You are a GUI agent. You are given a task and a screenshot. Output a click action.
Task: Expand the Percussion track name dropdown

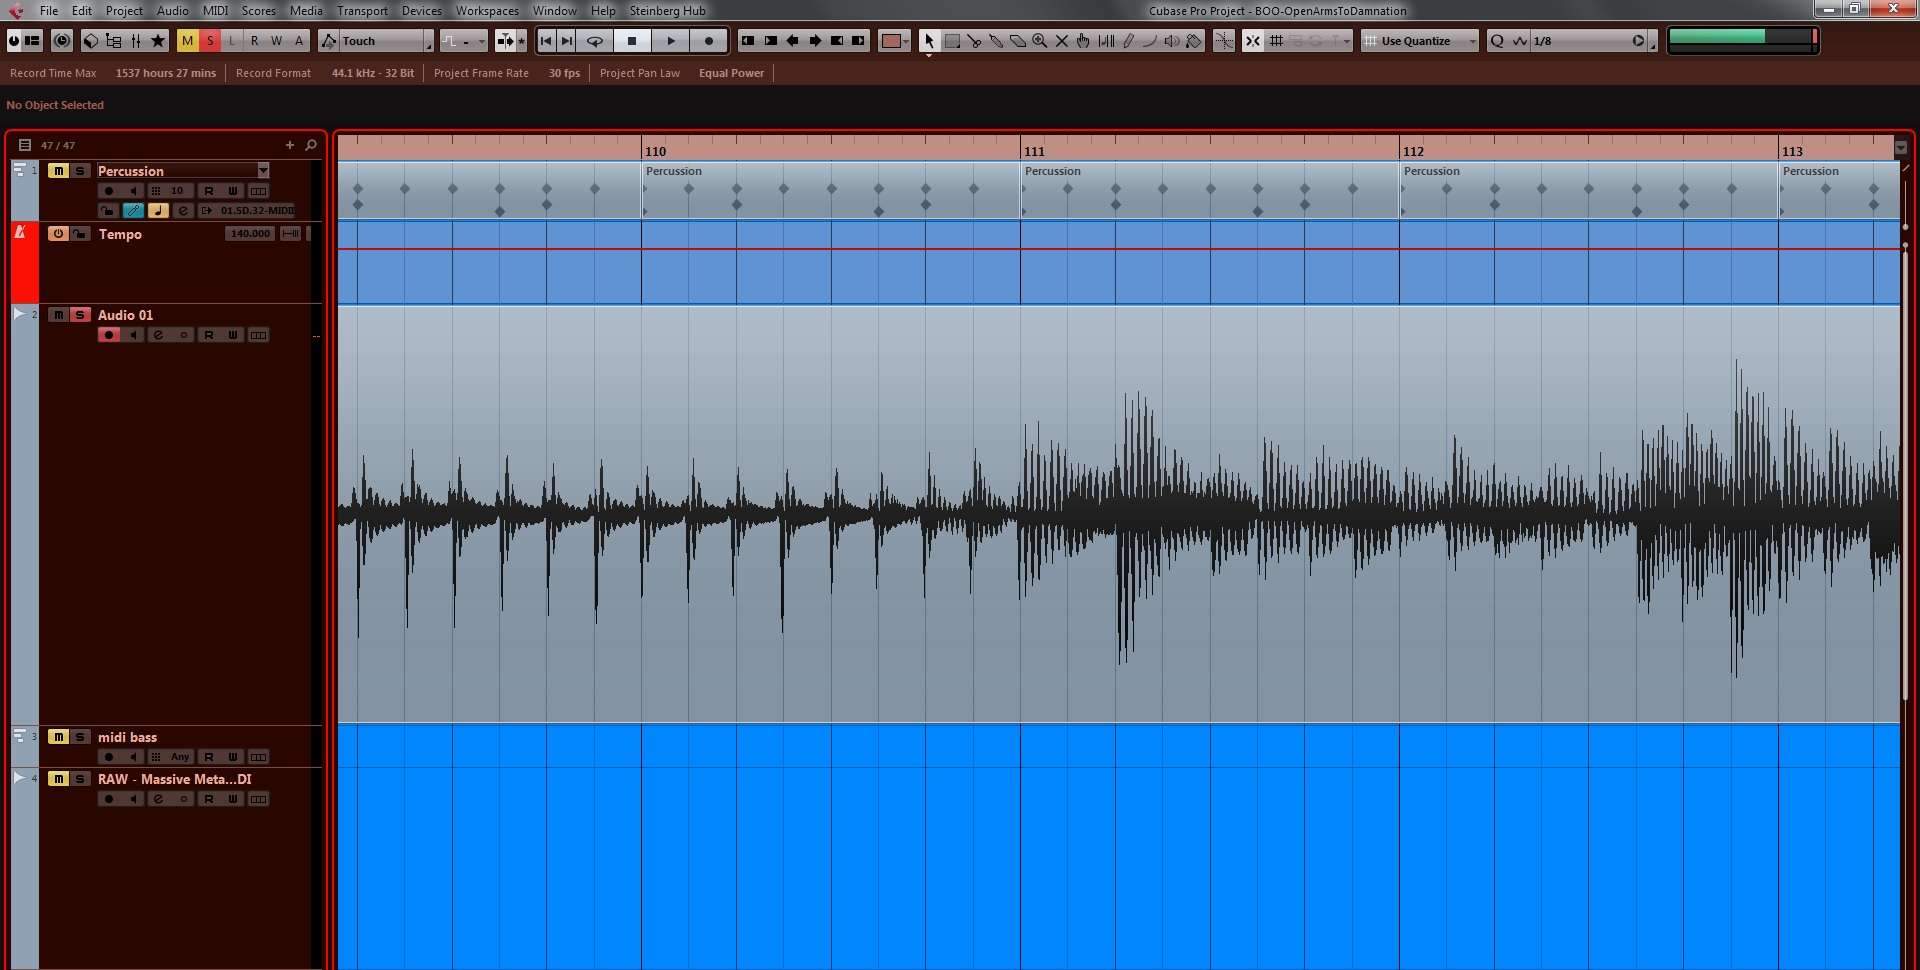point(263,171)
